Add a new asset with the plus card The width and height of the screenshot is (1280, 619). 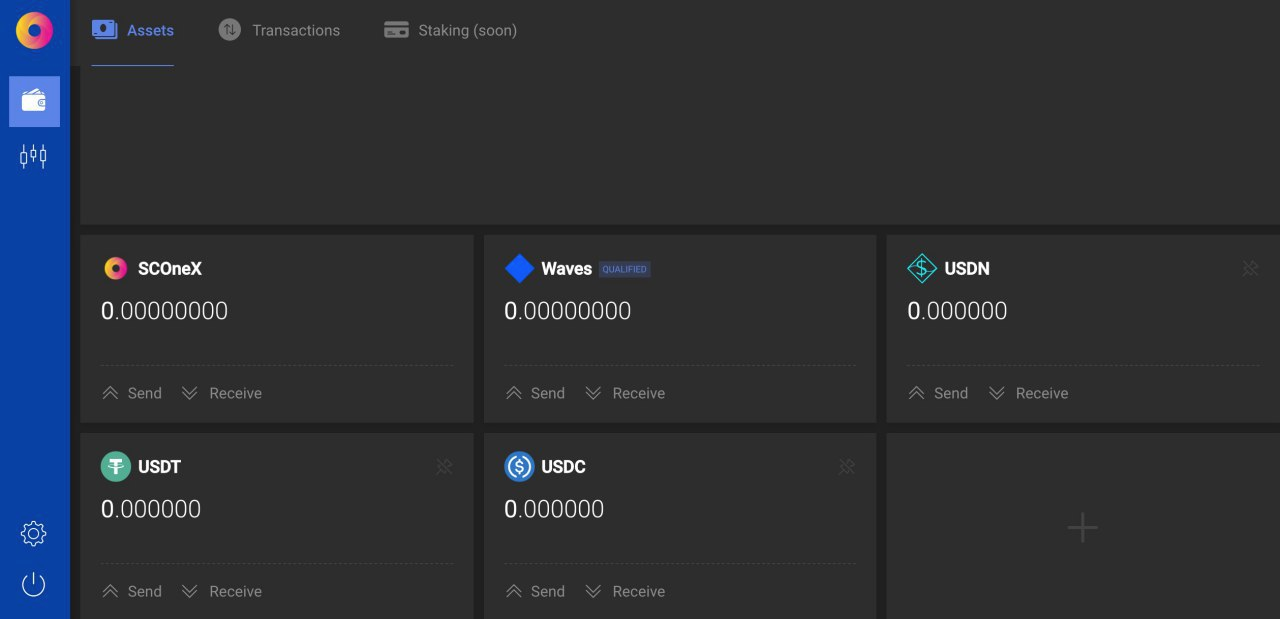pyautogui.click(x=1083, y=527)
